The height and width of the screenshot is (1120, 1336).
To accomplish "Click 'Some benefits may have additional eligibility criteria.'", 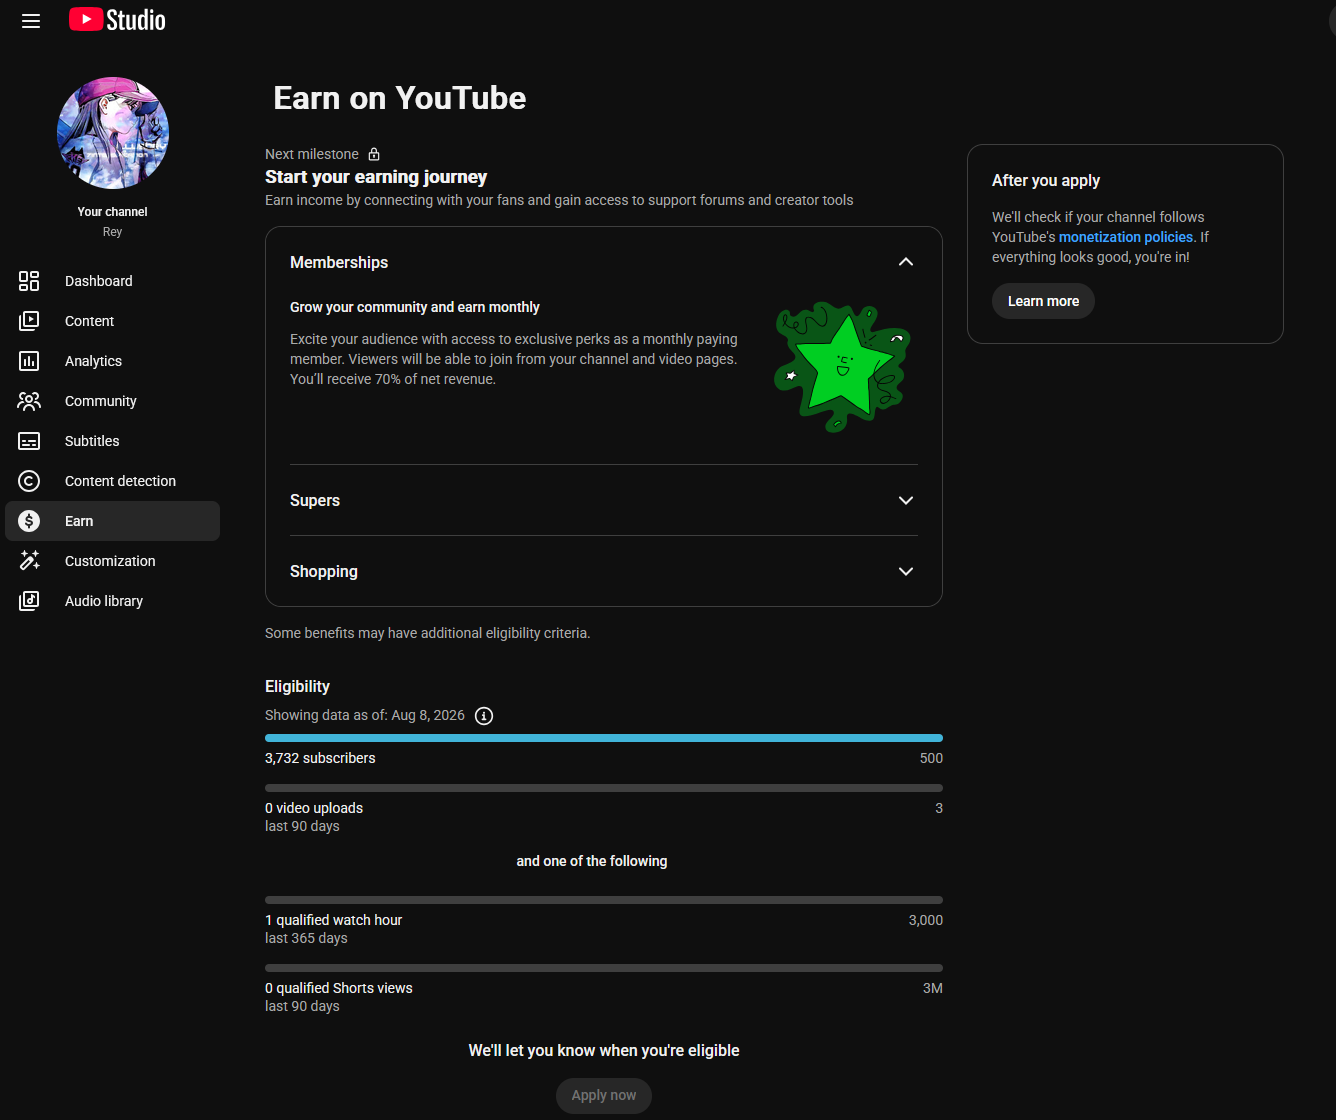I will coord(428,633).
